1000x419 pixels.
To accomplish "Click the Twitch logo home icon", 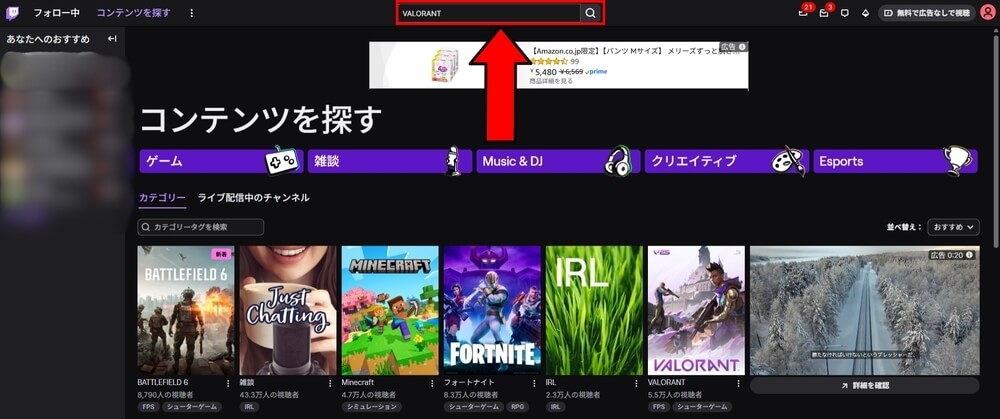I will pyautogui.click(x=12, y=13).
